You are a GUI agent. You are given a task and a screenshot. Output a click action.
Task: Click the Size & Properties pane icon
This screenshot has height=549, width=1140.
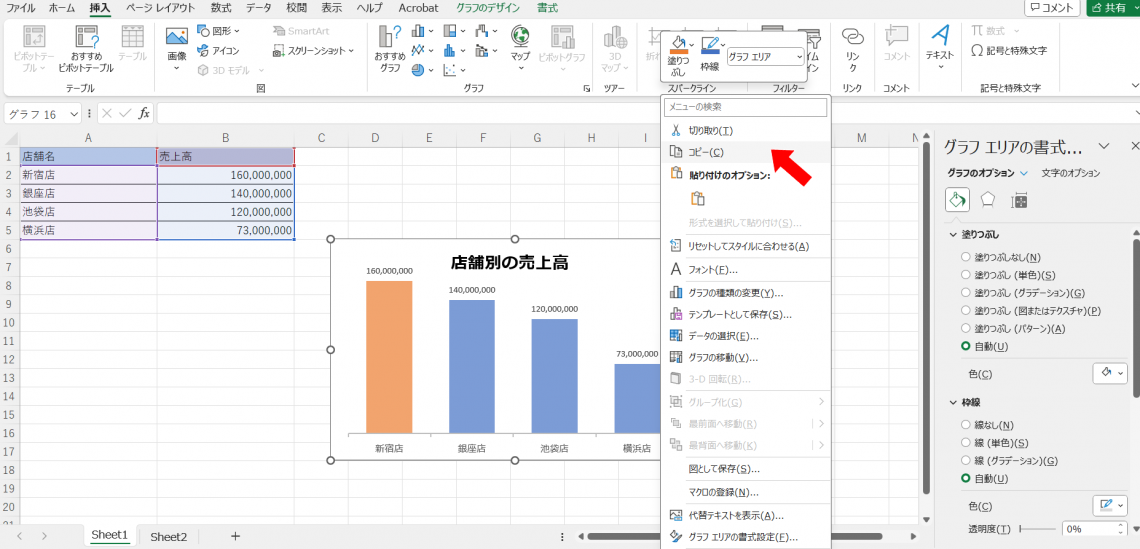tap(1019, 200)
